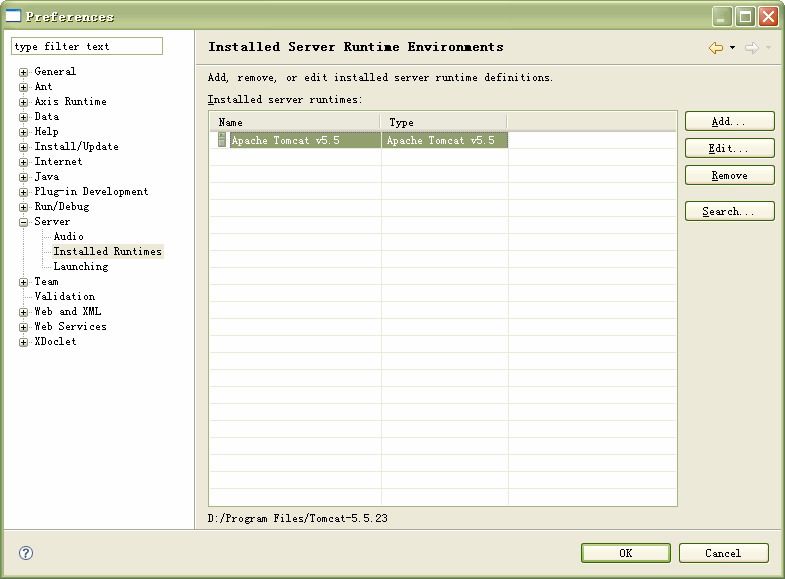Select the Web and XML category label

(x=68, y=311)
